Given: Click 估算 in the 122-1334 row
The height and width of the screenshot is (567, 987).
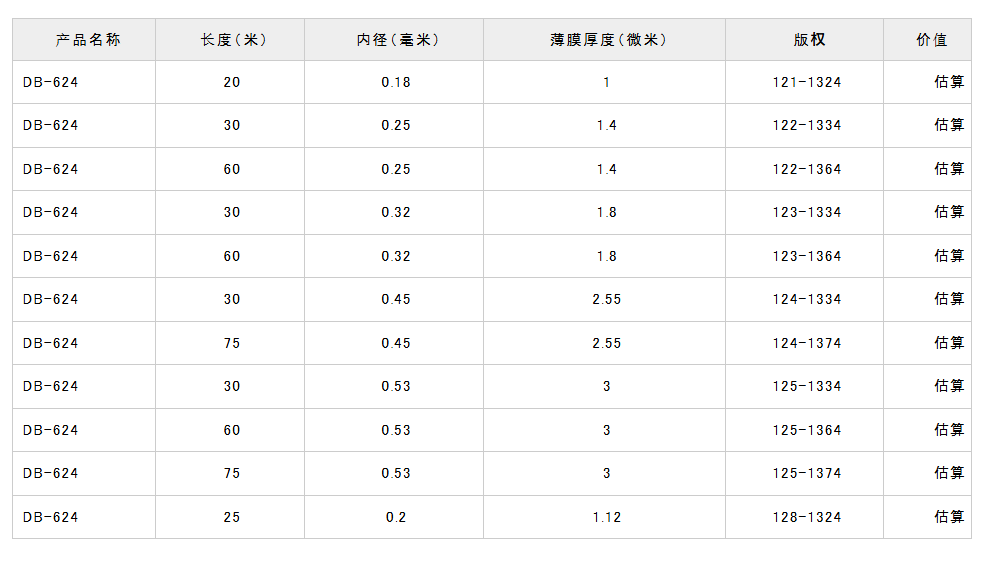Looking at the screenshot, I should tap(949, 125).
